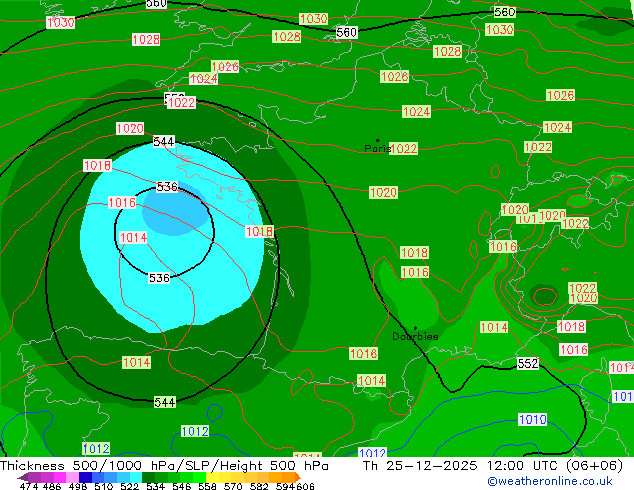Pick the yellow swatch above 570
Image resolution: width=634 pixels, height=490 pixels.
click(237, 477)
